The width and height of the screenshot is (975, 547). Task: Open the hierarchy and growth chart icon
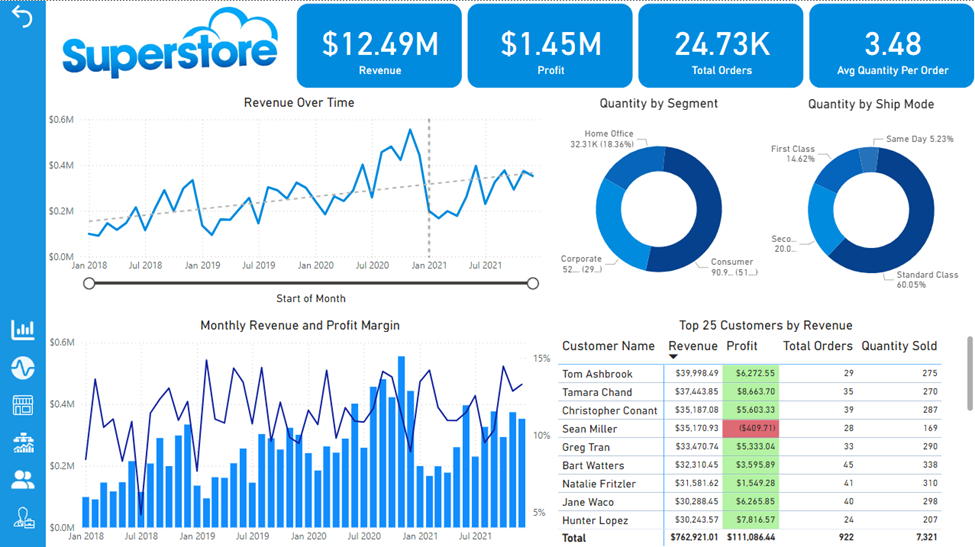[x=22, y=443]
